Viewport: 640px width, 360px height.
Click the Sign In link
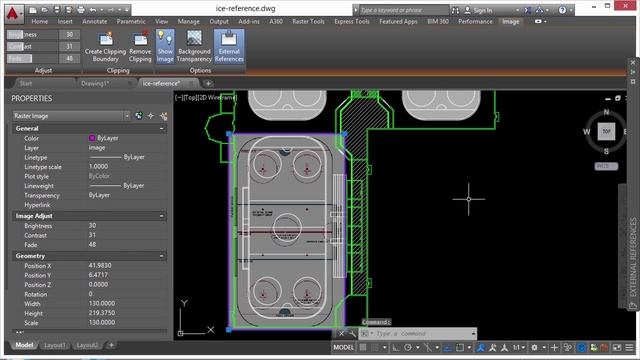(482, 10)
